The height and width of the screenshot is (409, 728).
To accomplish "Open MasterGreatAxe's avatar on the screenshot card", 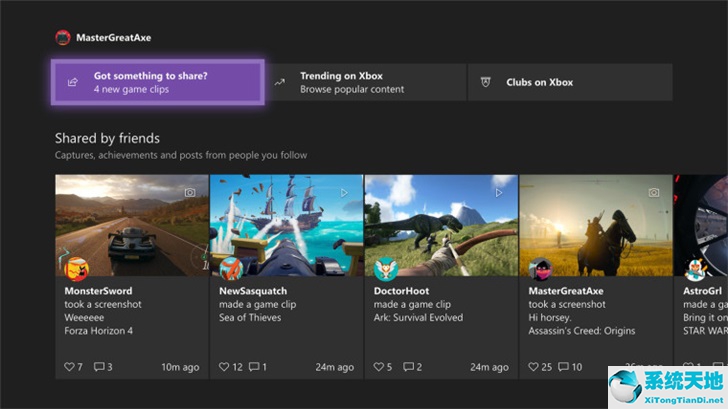I will click(540, 269).
